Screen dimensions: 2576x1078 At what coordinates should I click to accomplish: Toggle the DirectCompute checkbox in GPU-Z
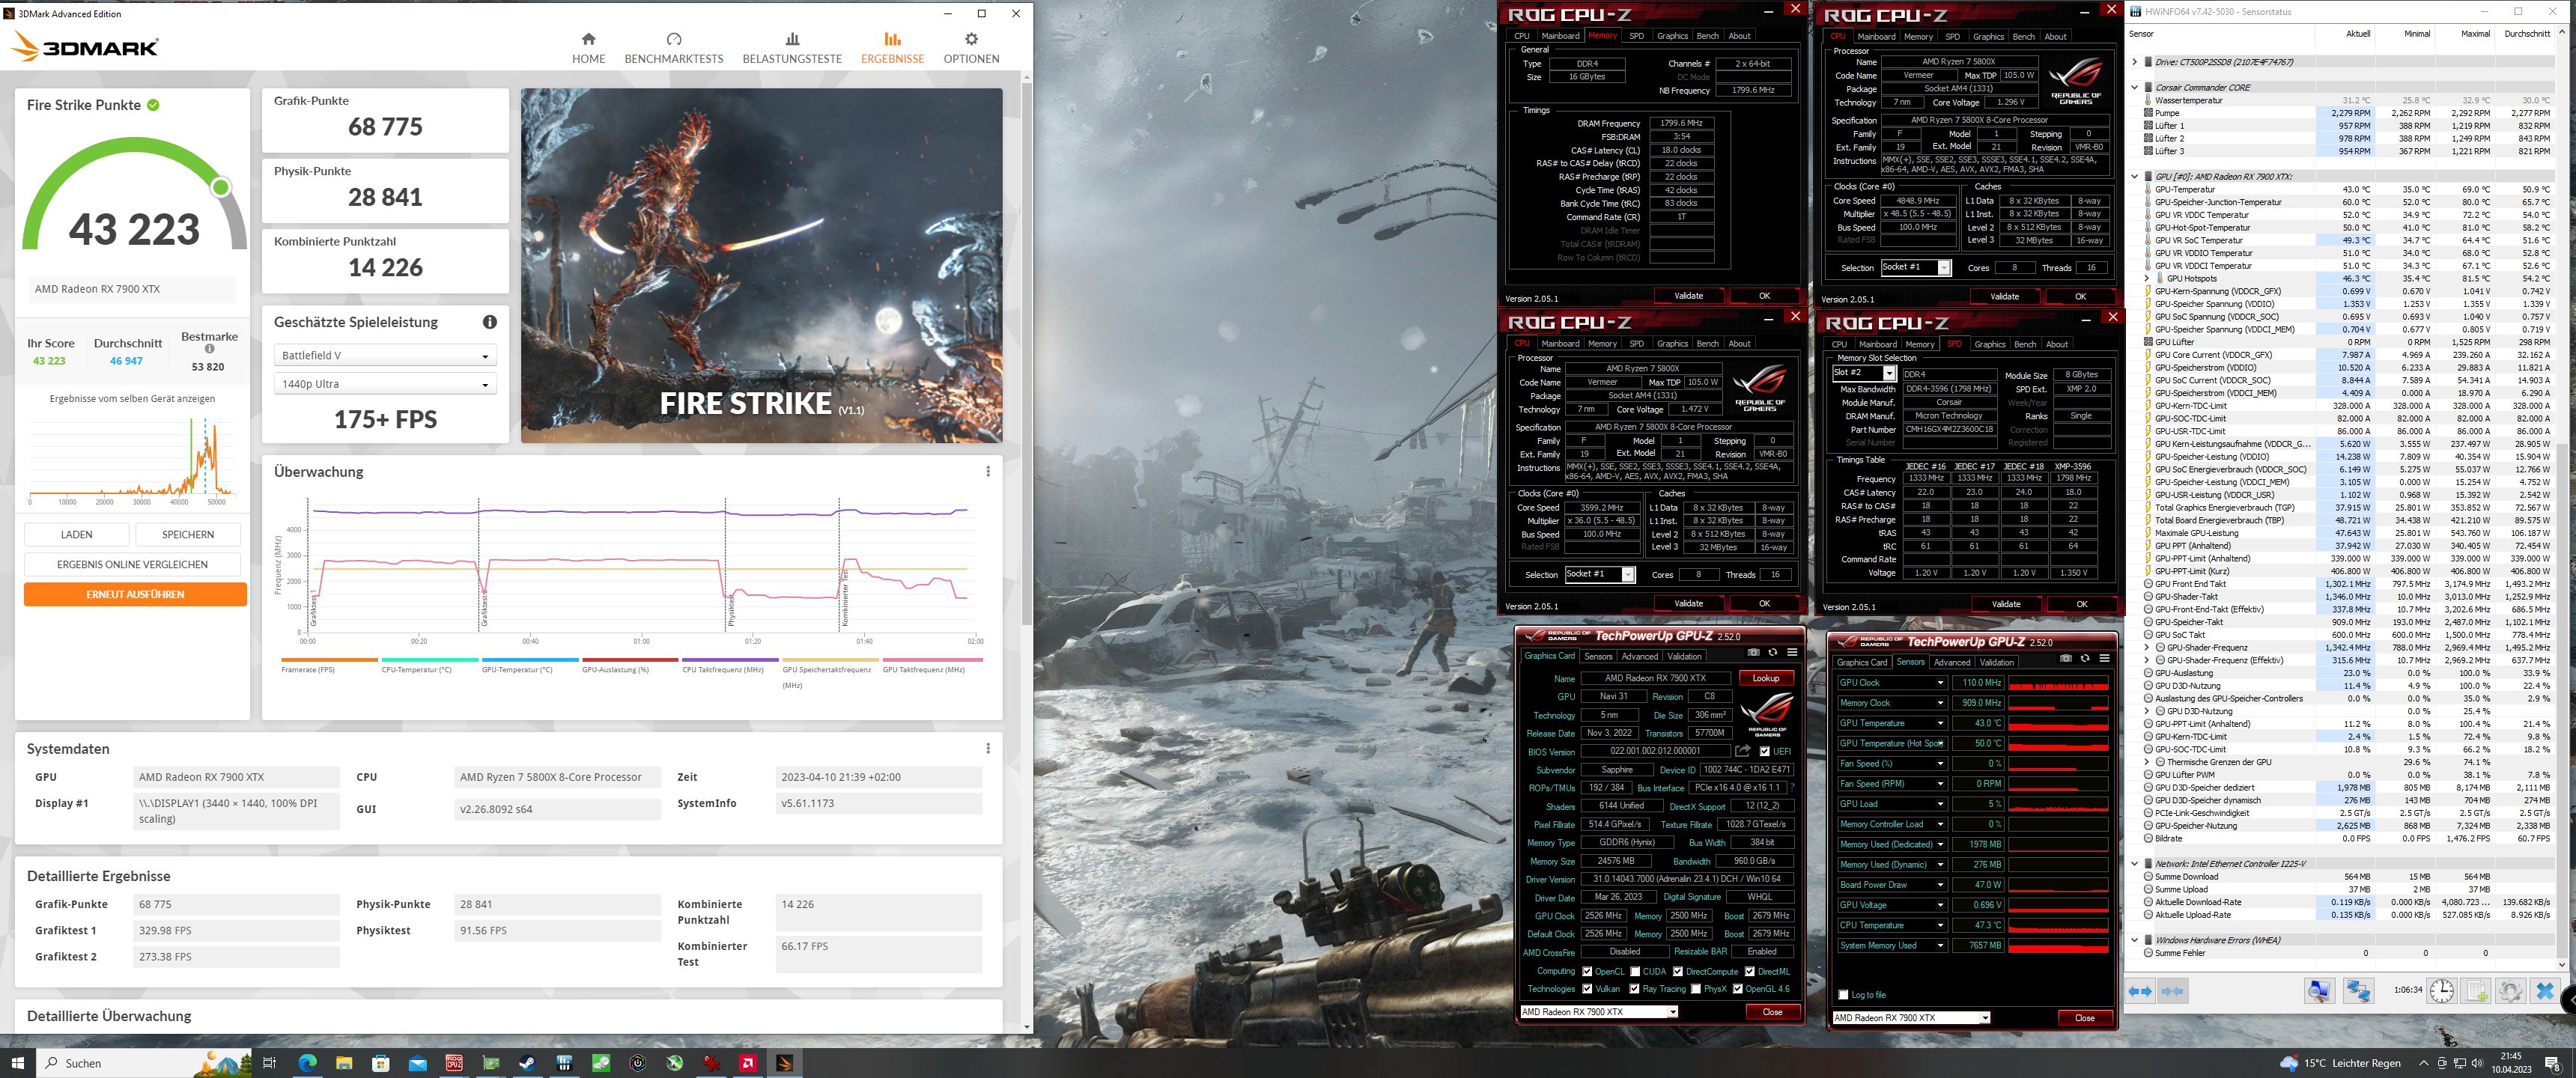pos(1678,971)
